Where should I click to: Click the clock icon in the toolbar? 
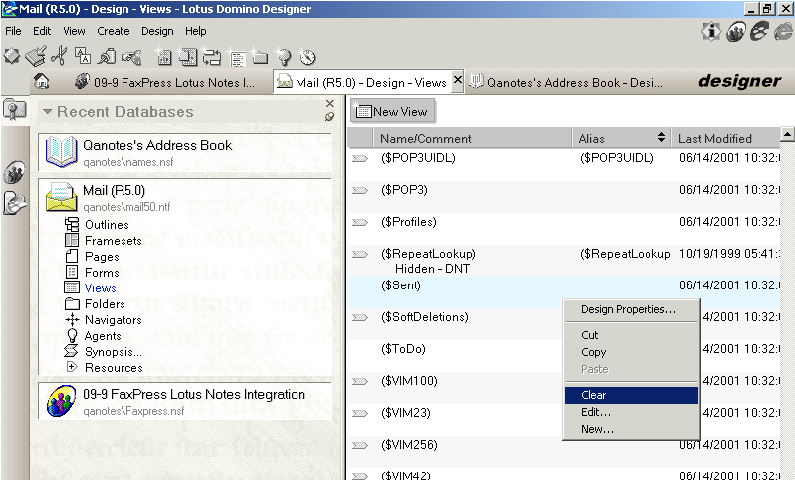[307, 57]
